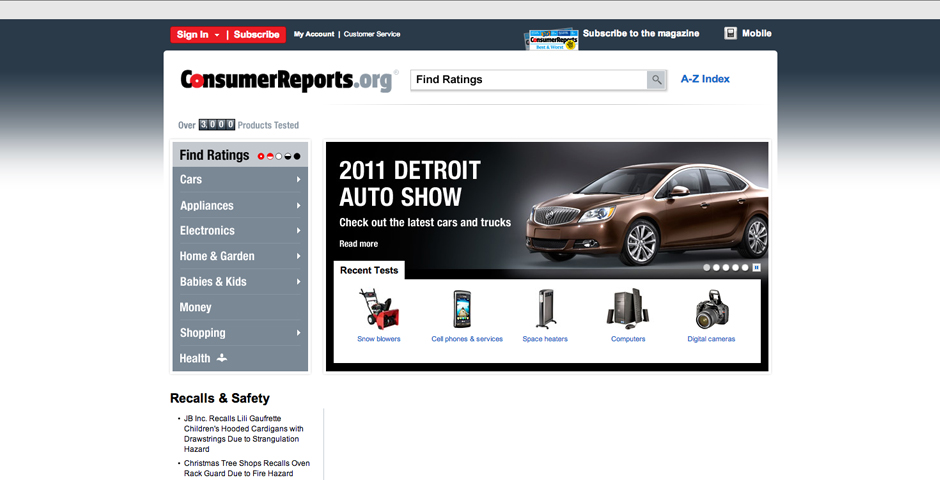940x480 pixels.
Task: Pause the banner slideshow
Action: (757, 267)
